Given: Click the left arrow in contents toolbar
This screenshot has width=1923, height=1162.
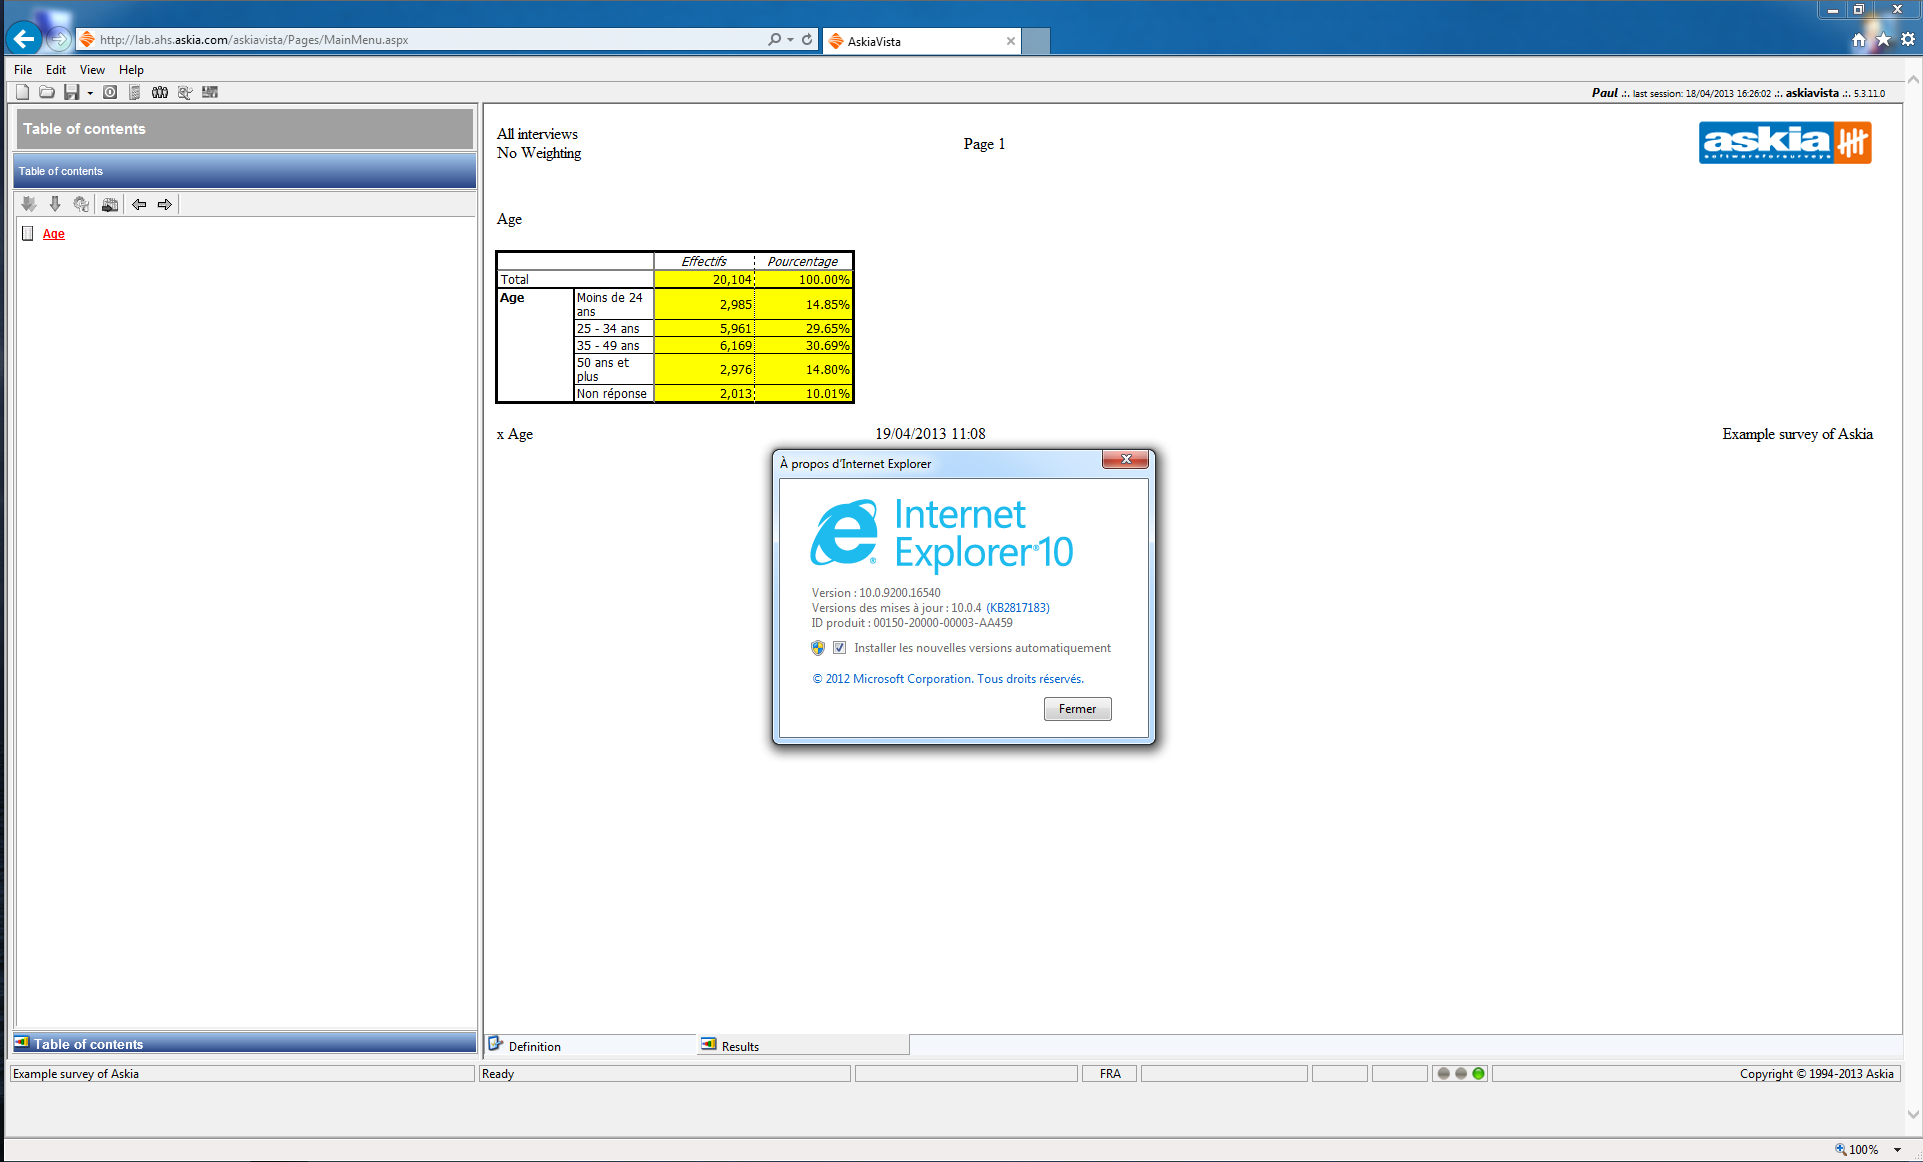Looking at the screenshot, I should point(139,204).
